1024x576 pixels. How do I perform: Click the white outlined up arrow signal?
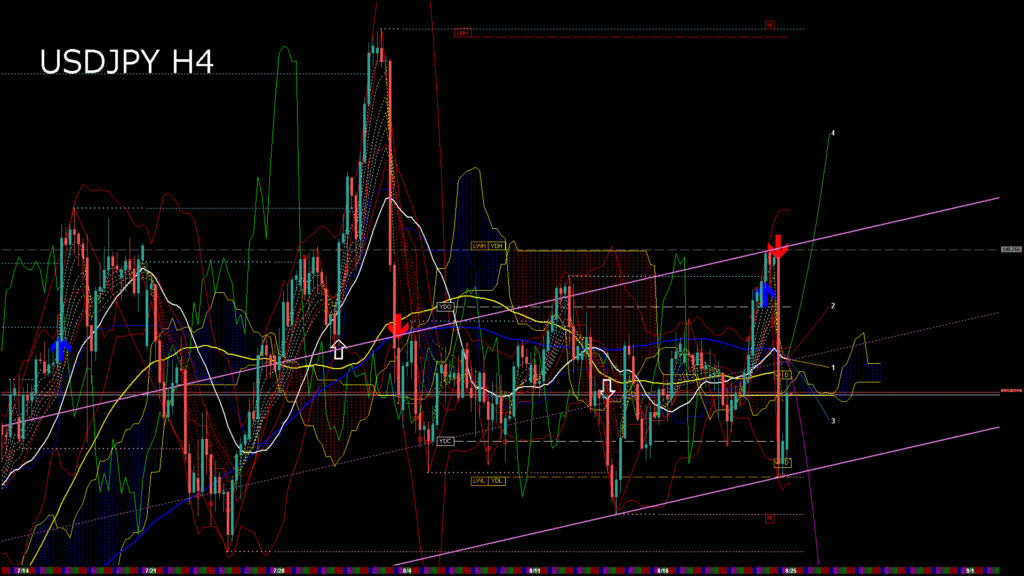(338, 348)
